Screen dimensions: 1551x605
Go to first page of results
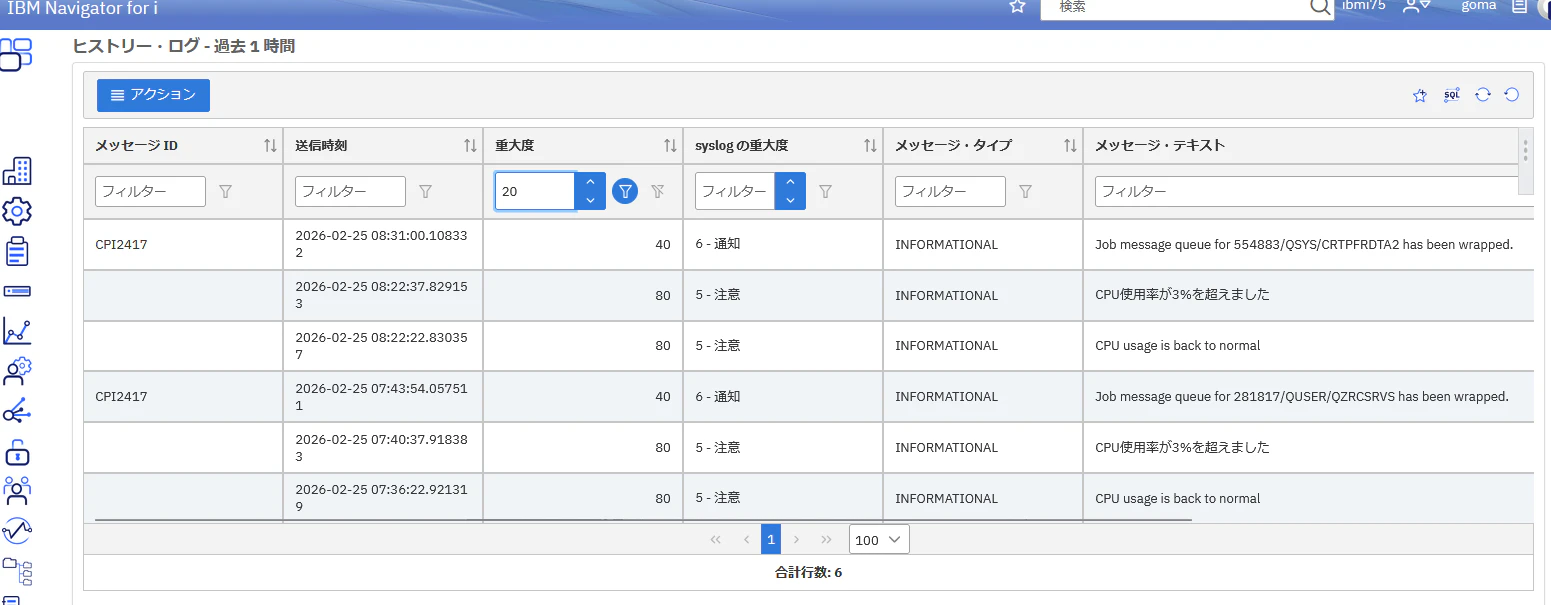click(x=715, y=540)
